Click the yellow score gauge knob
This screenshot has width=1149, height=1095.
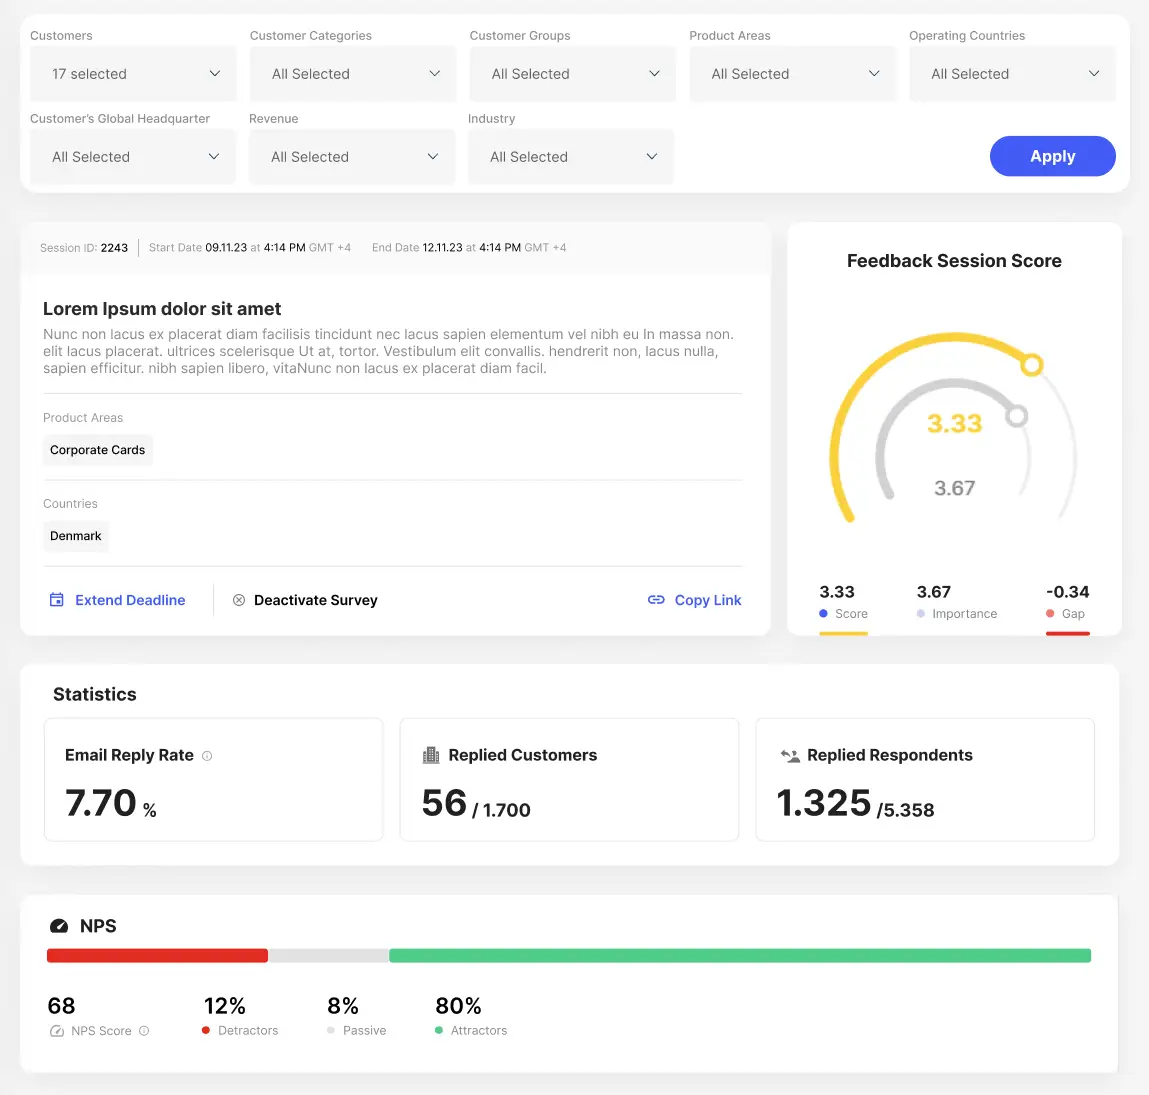1032,364
